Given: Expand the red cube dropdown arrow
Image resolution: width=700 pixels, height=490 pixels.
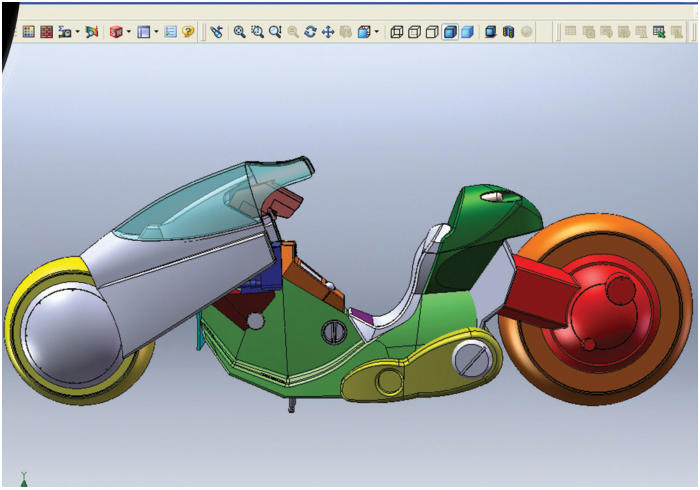Looking at the screenshot, I should 129,32.
